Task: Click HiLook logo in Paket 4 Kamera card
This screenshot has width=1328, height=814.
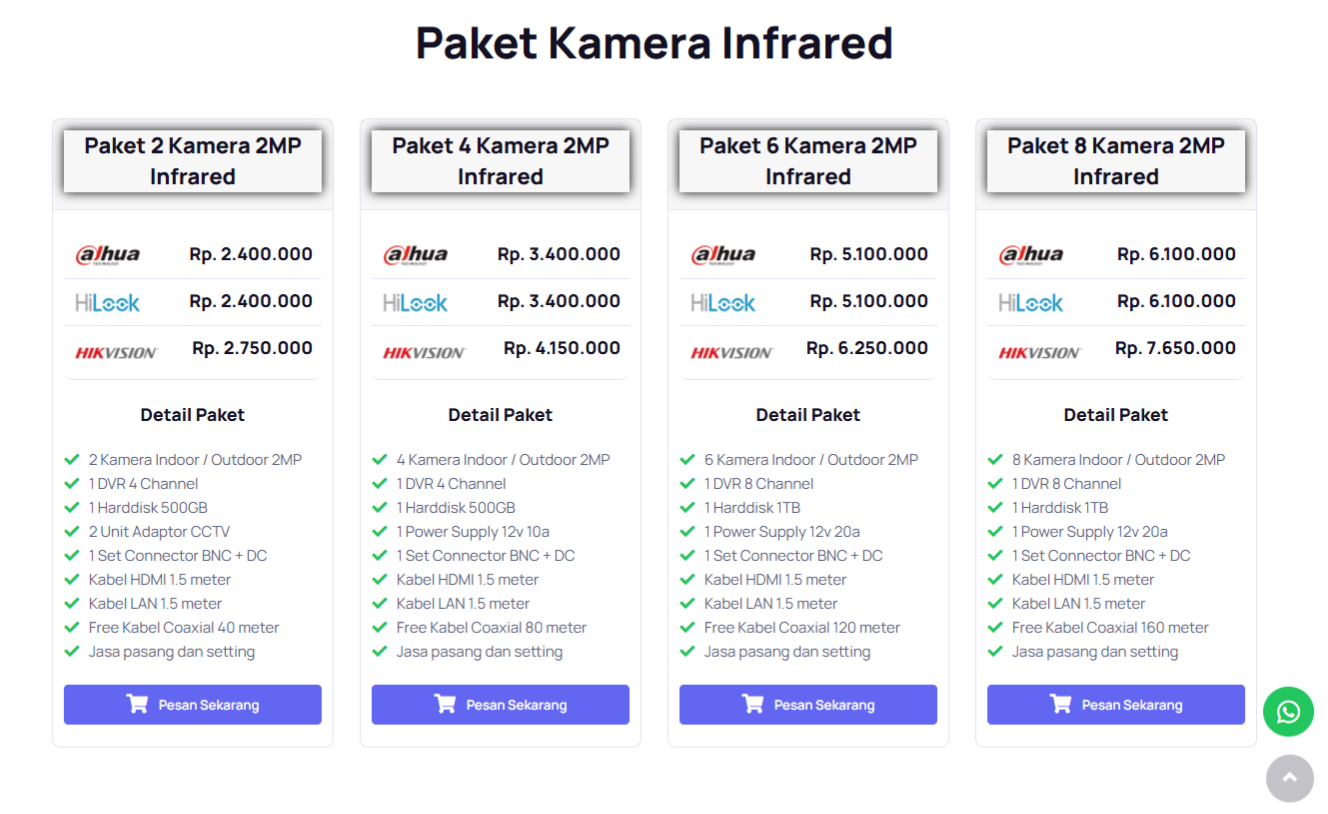Action: (x=415, y=302)
